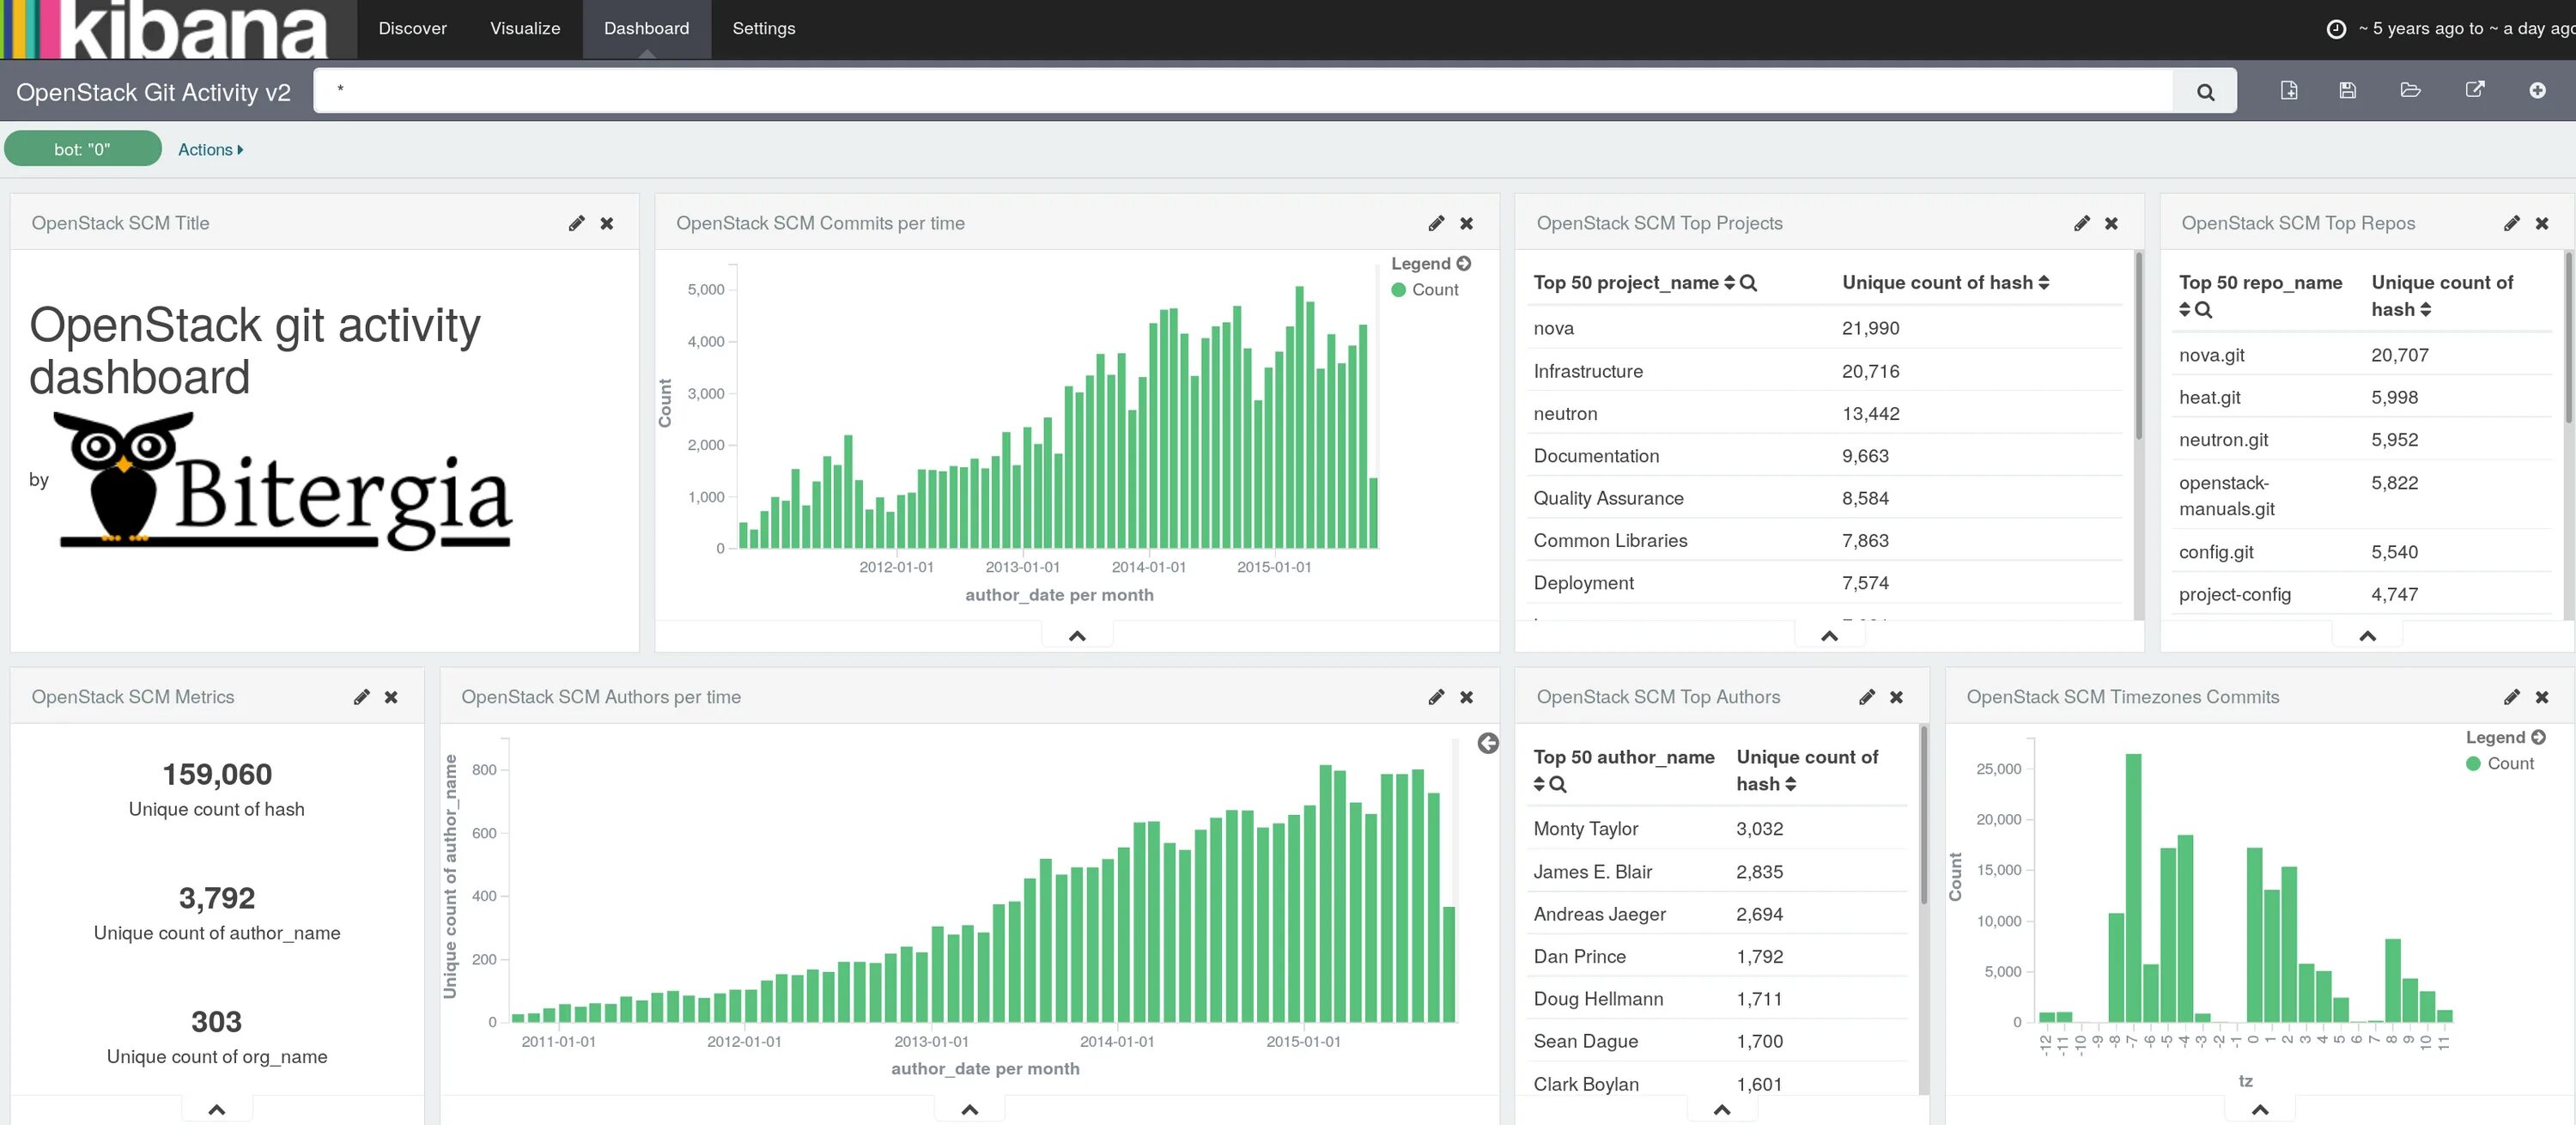Click the New Dashboard icon
This screenshot has width=2576, height=1125.
coord(2288,91)
